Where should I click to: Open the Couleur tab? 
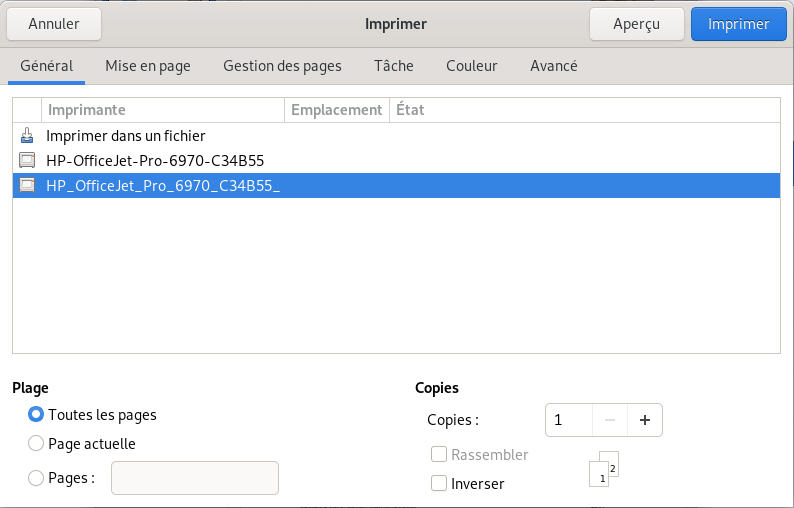tap(472, 66)
